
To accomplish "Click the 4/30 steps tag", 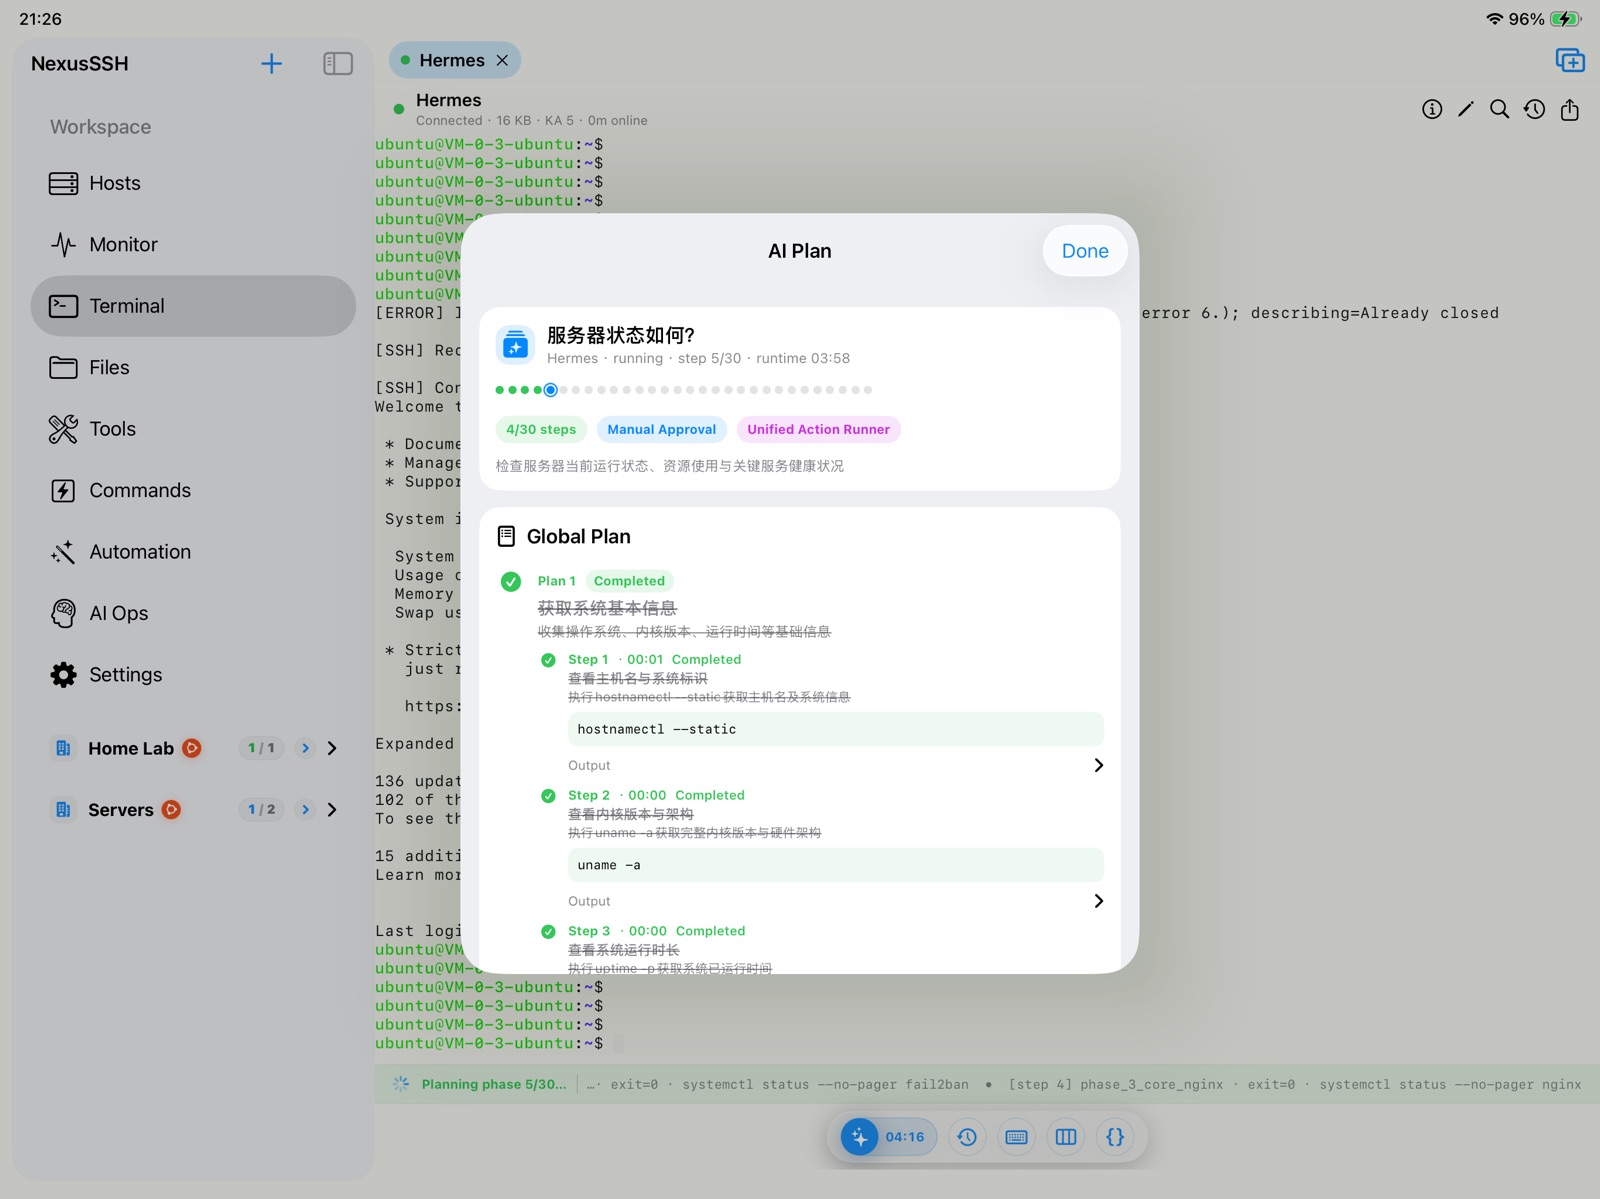I will (x=541, y=430).
